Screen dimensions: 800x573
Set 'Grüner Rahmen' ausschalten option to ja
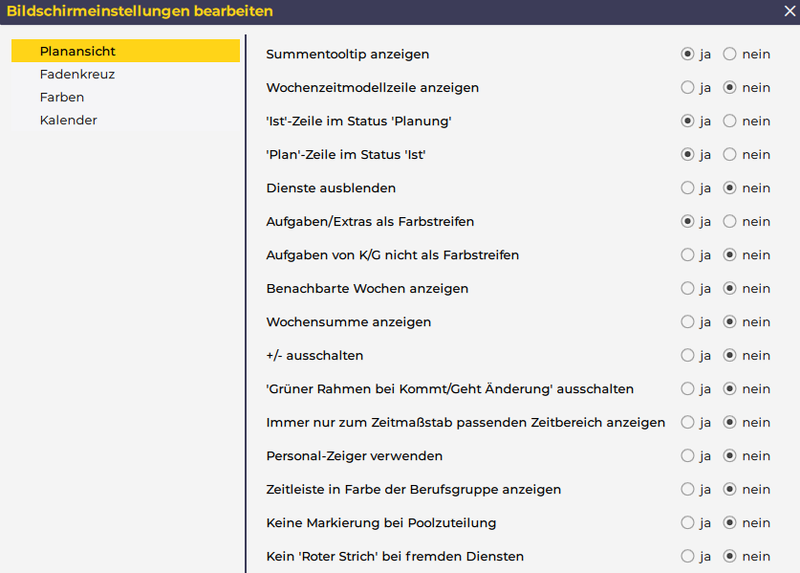[687, 389]
